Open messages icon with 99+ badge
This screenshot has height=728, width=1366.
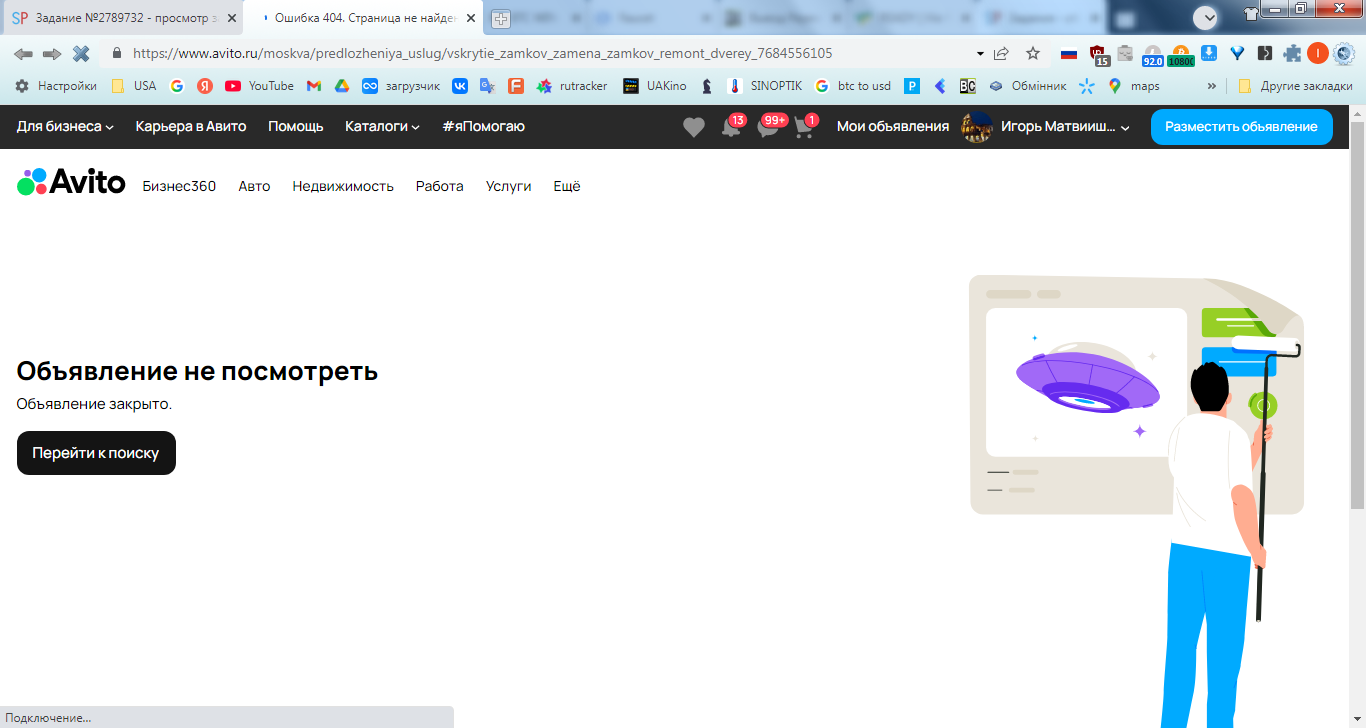click(769, 127)
